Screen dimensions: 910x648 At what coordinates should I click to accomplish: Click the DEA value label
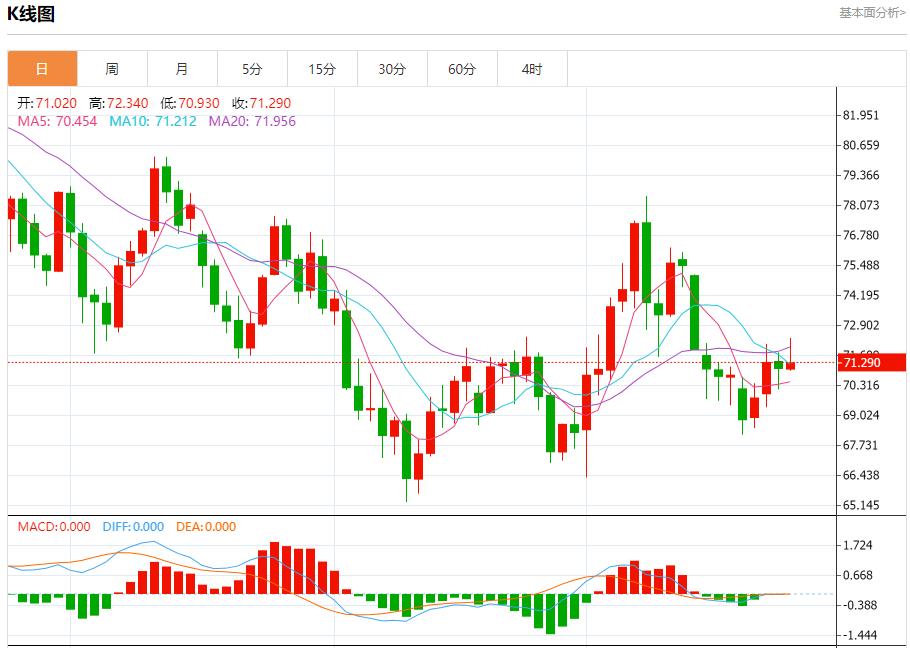206,527
